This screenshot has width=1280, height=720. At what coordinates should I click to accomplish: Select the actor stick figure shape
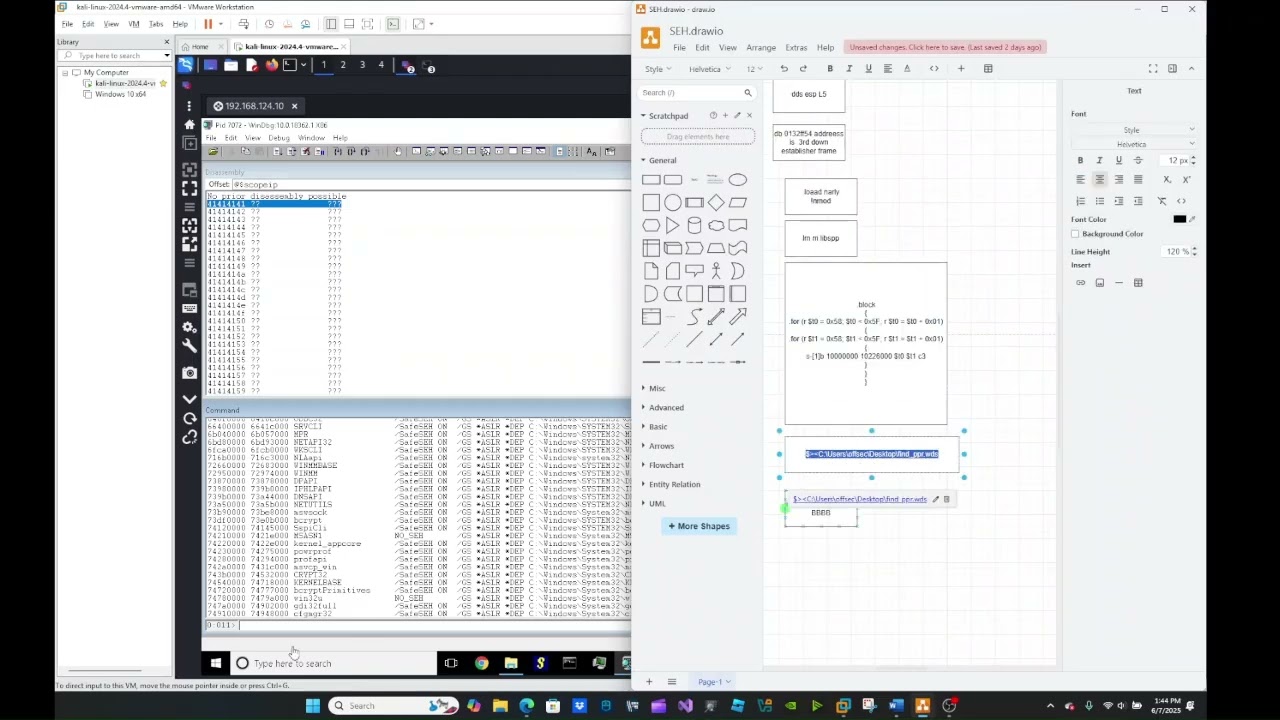pyautogui.click(x=716, y=271)
